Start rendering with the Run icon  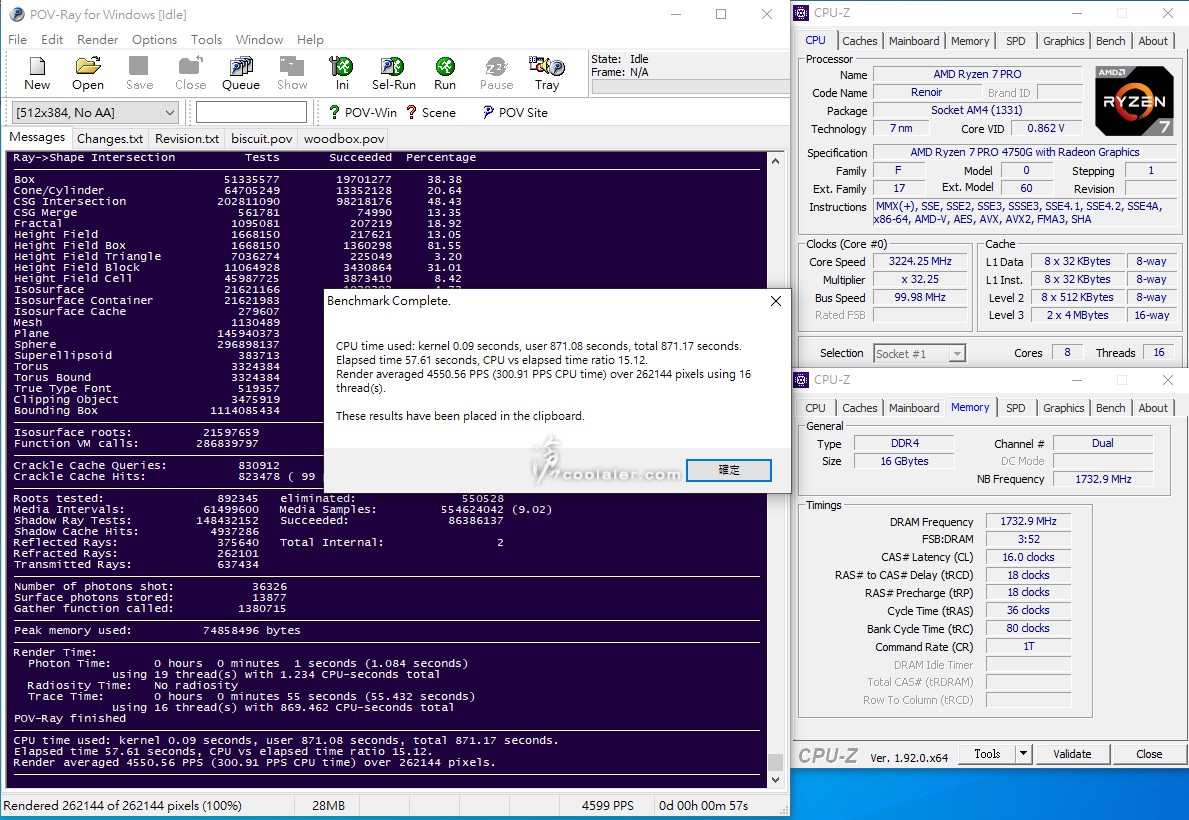[445, 74]
